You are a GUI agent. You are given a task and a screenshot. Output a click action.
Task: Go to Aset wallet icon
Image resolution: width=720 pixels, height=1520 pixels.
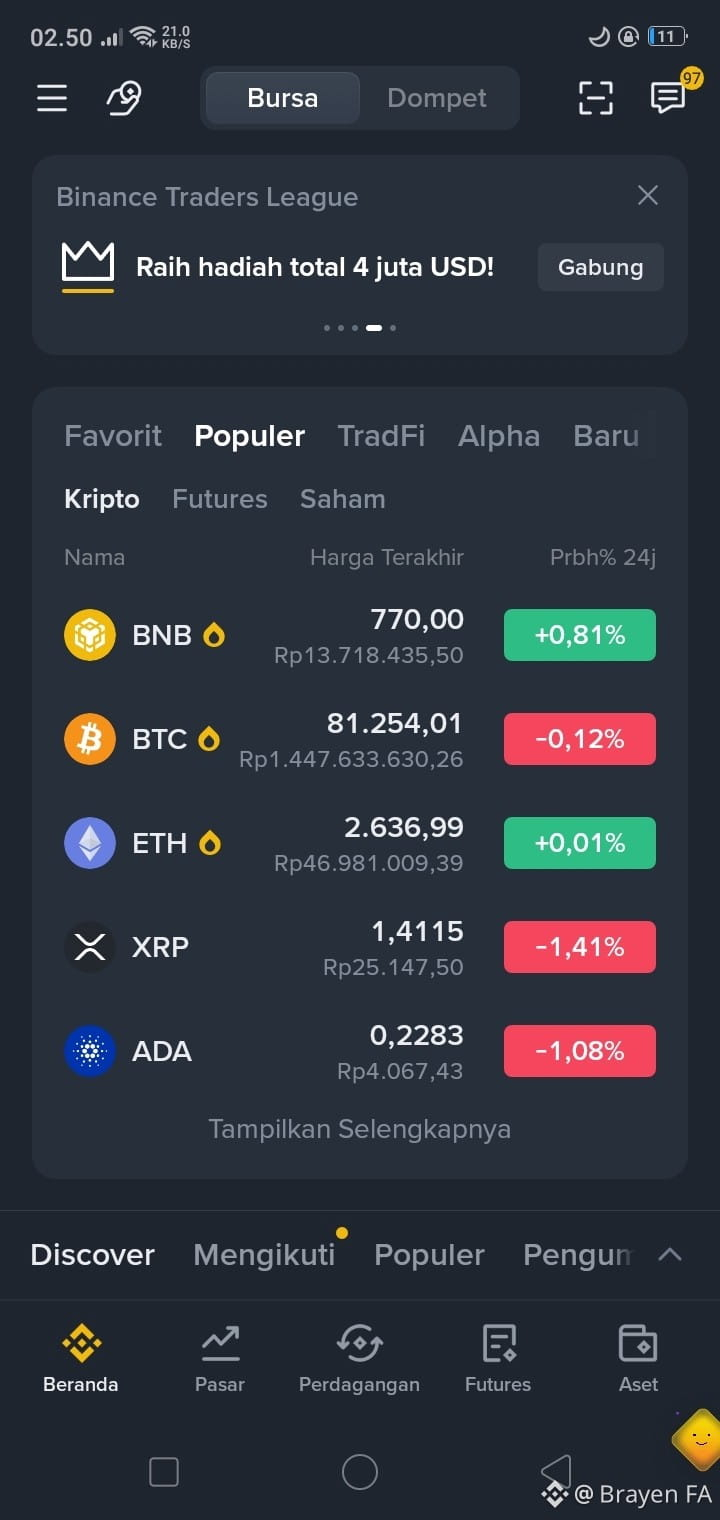click(638, 1358)
